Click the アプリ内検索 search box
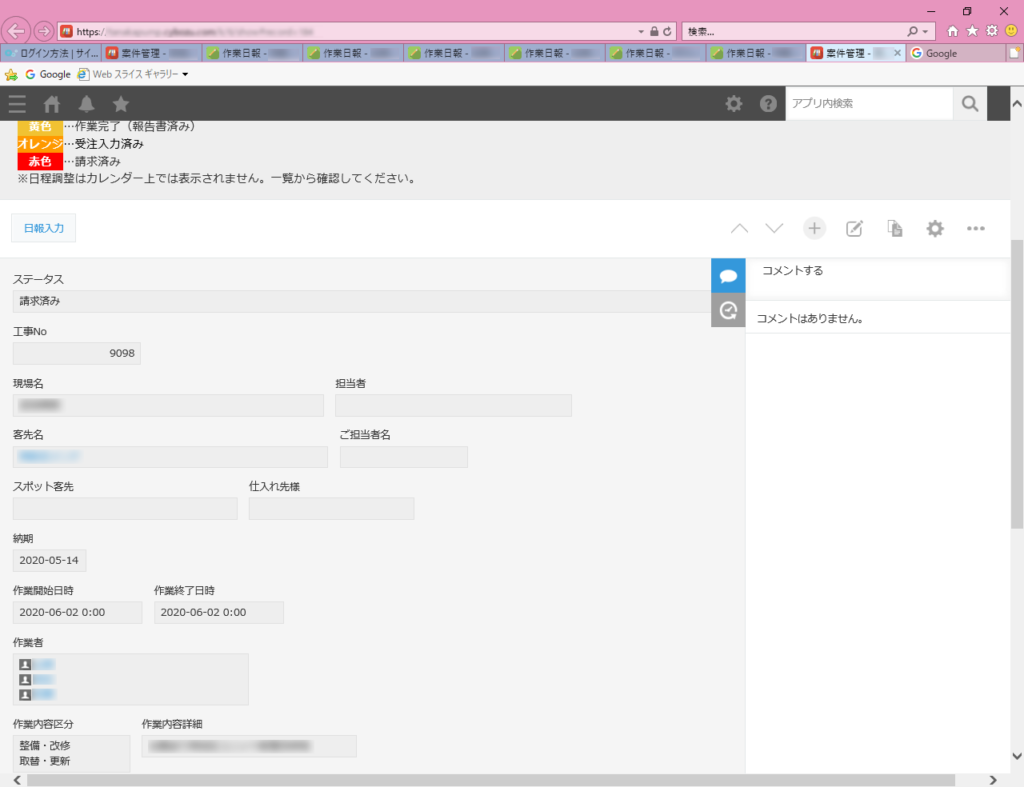Viewport: 1024px width, 787px height. 868,104
